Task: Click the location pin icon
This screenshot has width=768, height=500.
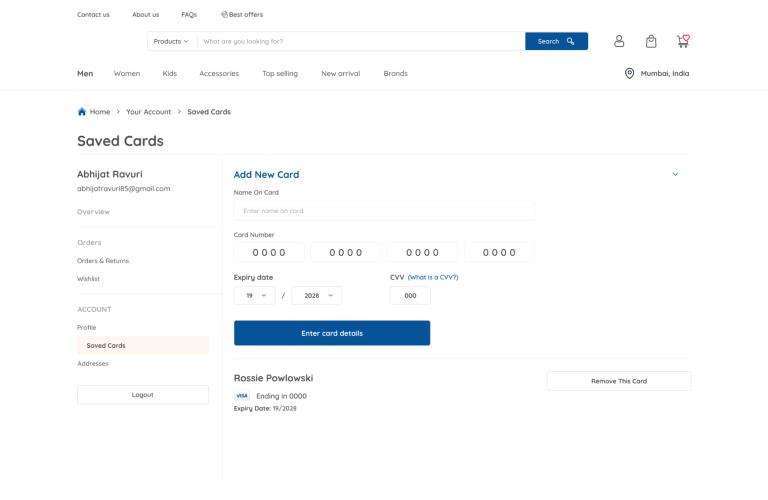Action: coord(629,73)
